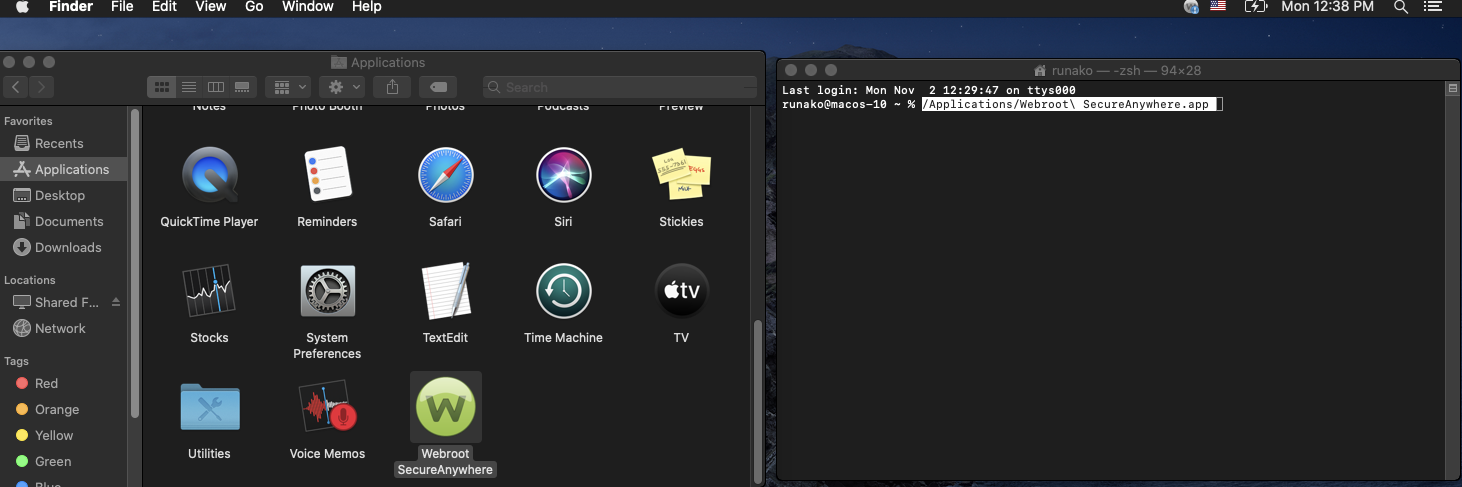1462x487 pixels.
Task: Open Applications in Finder sidebar
Action: point(64,169)
